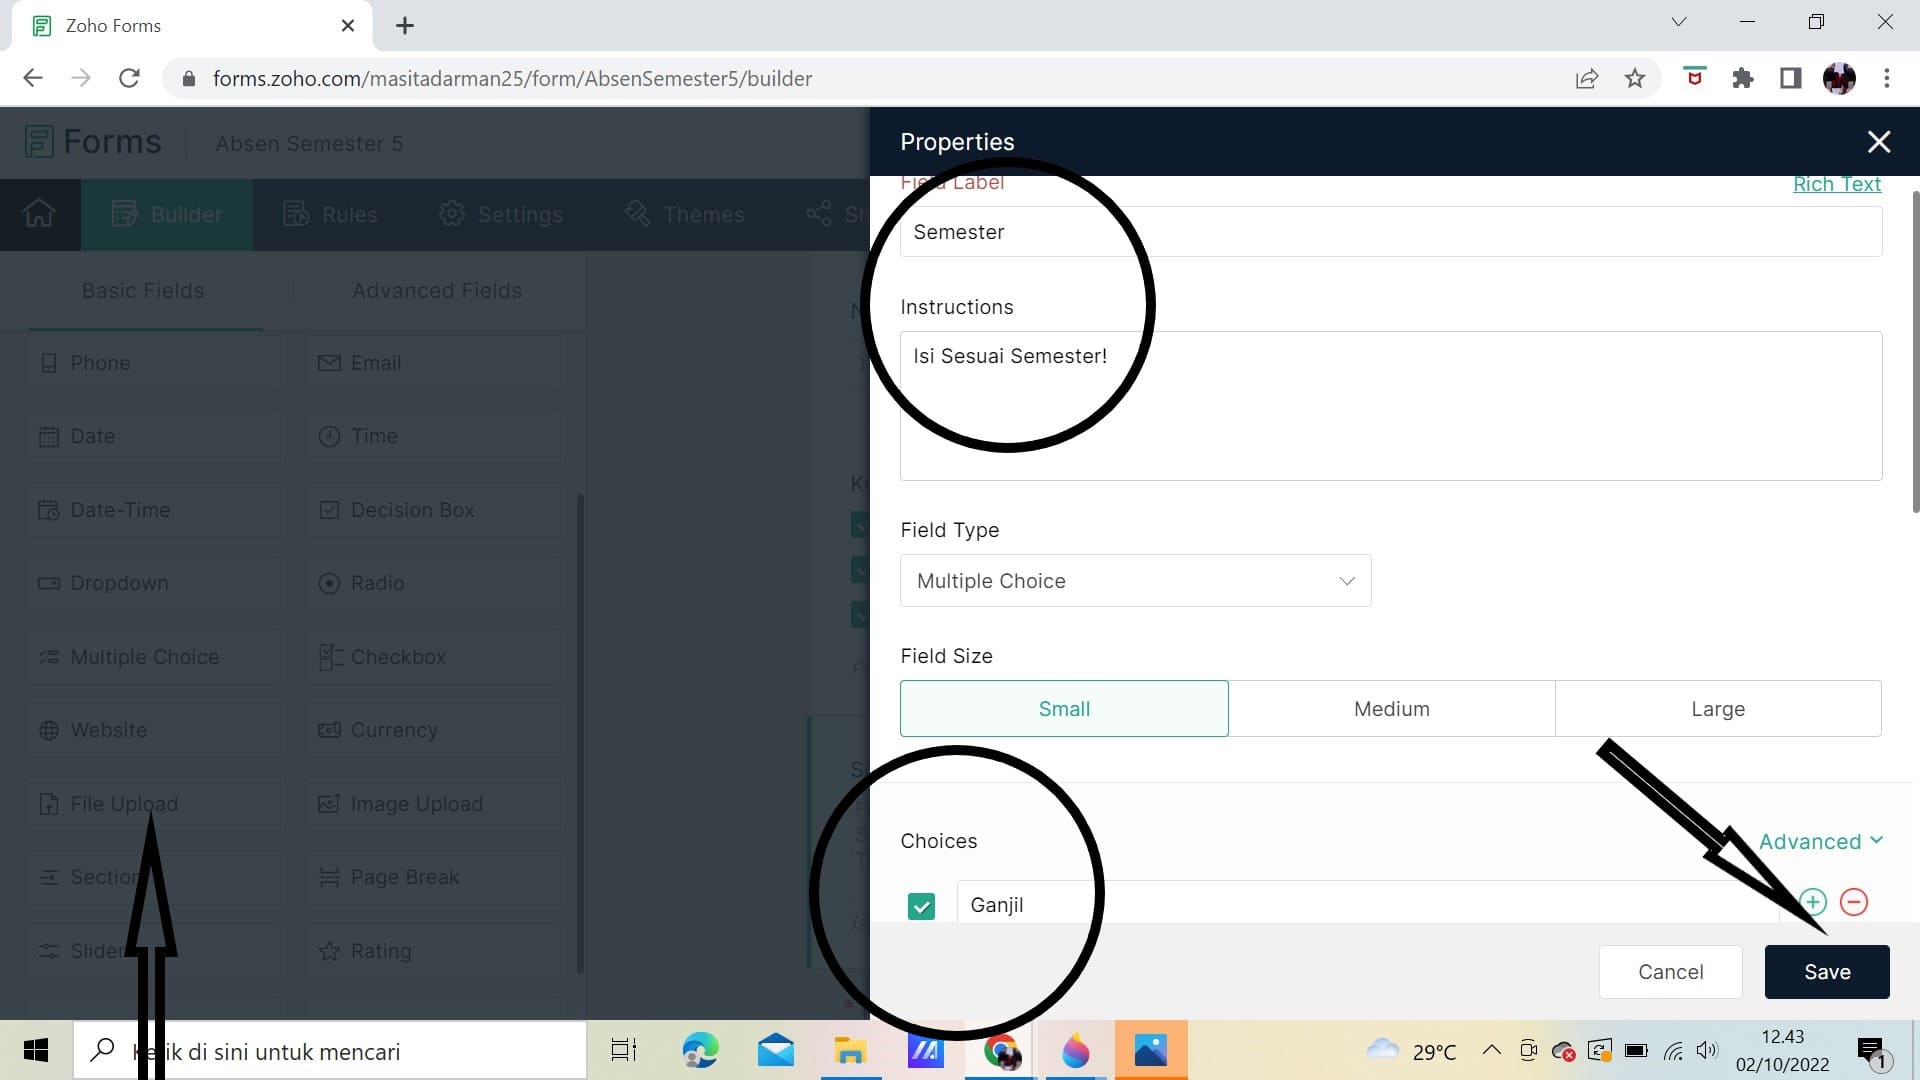Switch to the Themes tab
1920x1080 pixels.
click(x=684, y=215)
